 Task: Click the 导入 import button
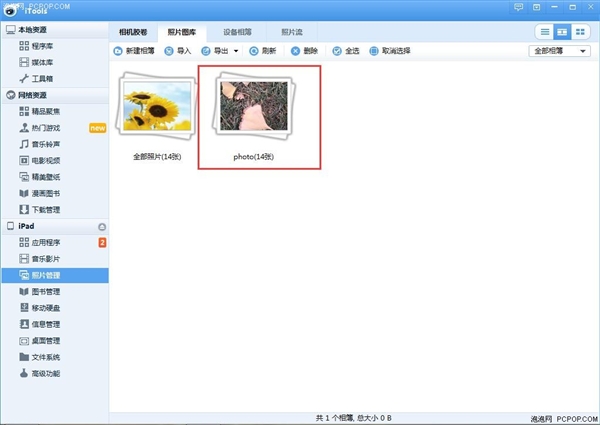point(178,51)
